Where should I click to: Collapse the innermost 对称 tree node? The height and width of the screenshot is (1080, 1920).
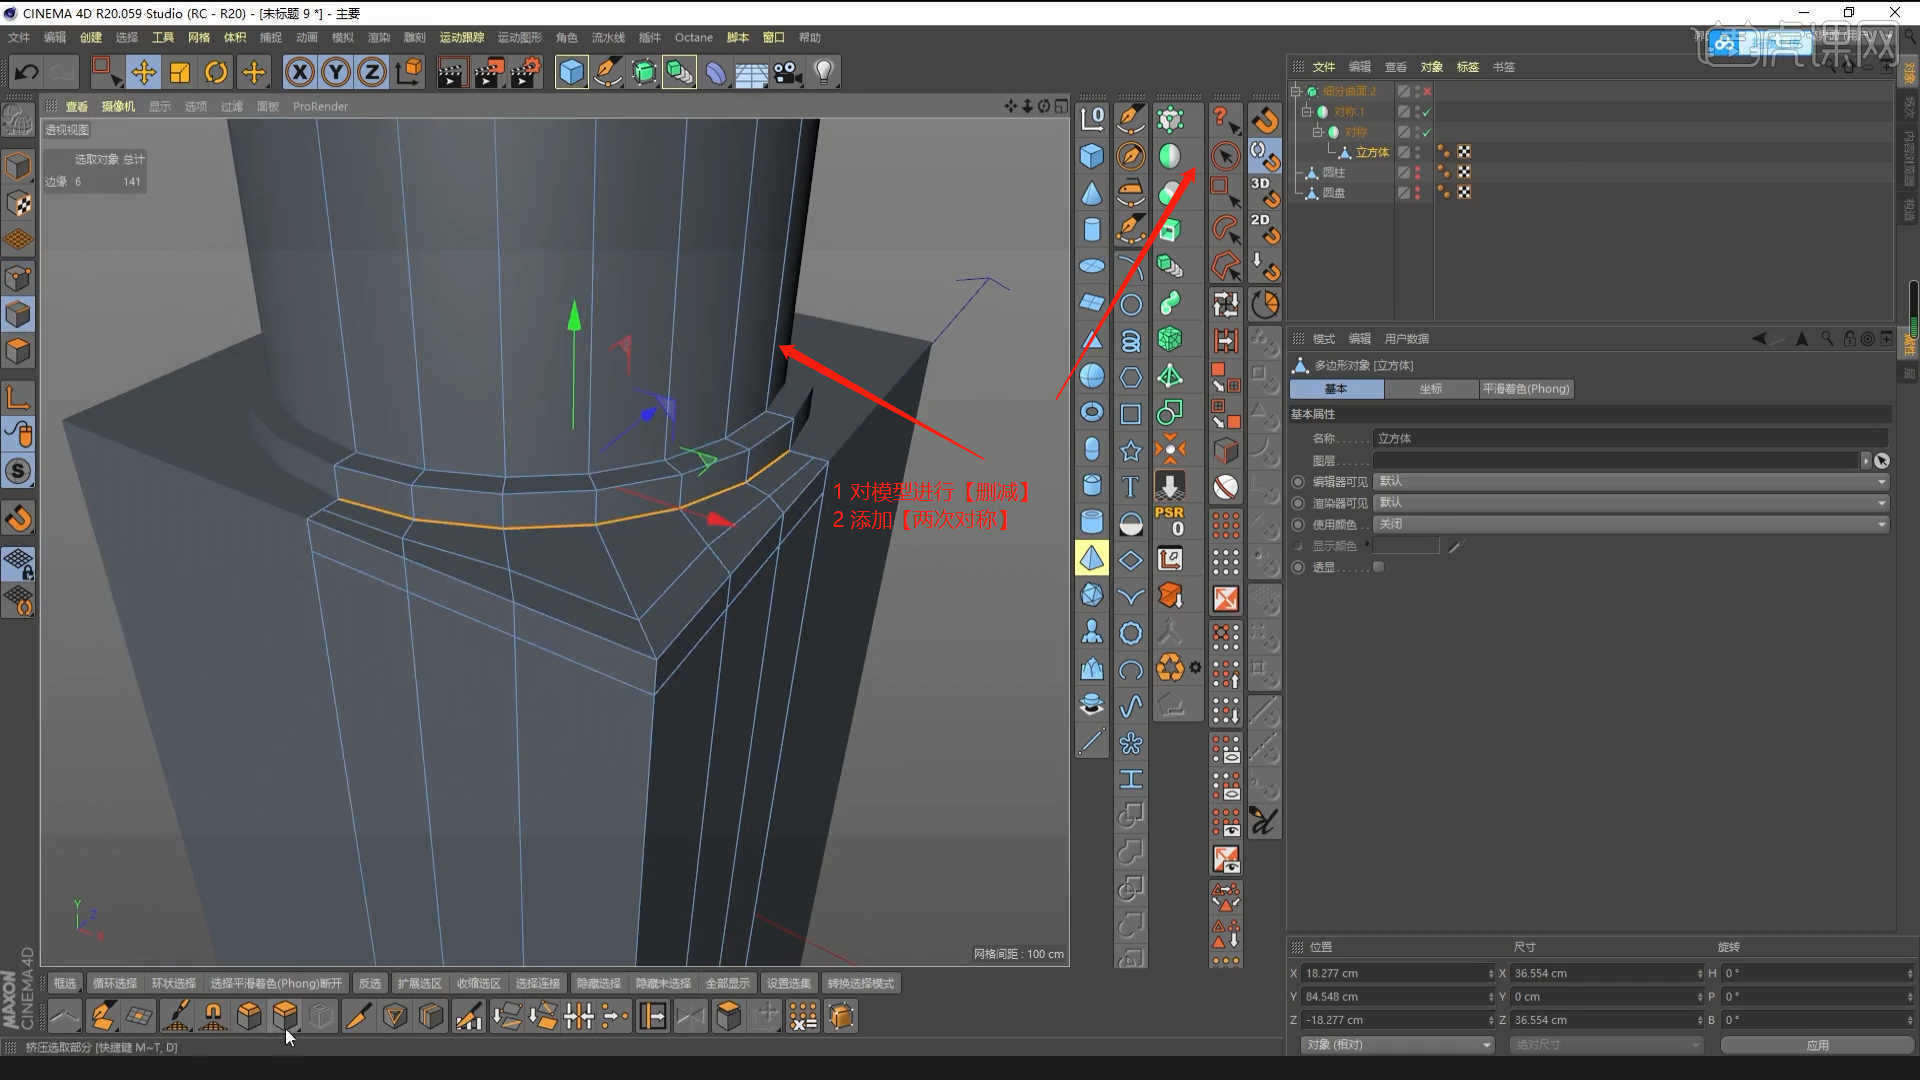1318,132
